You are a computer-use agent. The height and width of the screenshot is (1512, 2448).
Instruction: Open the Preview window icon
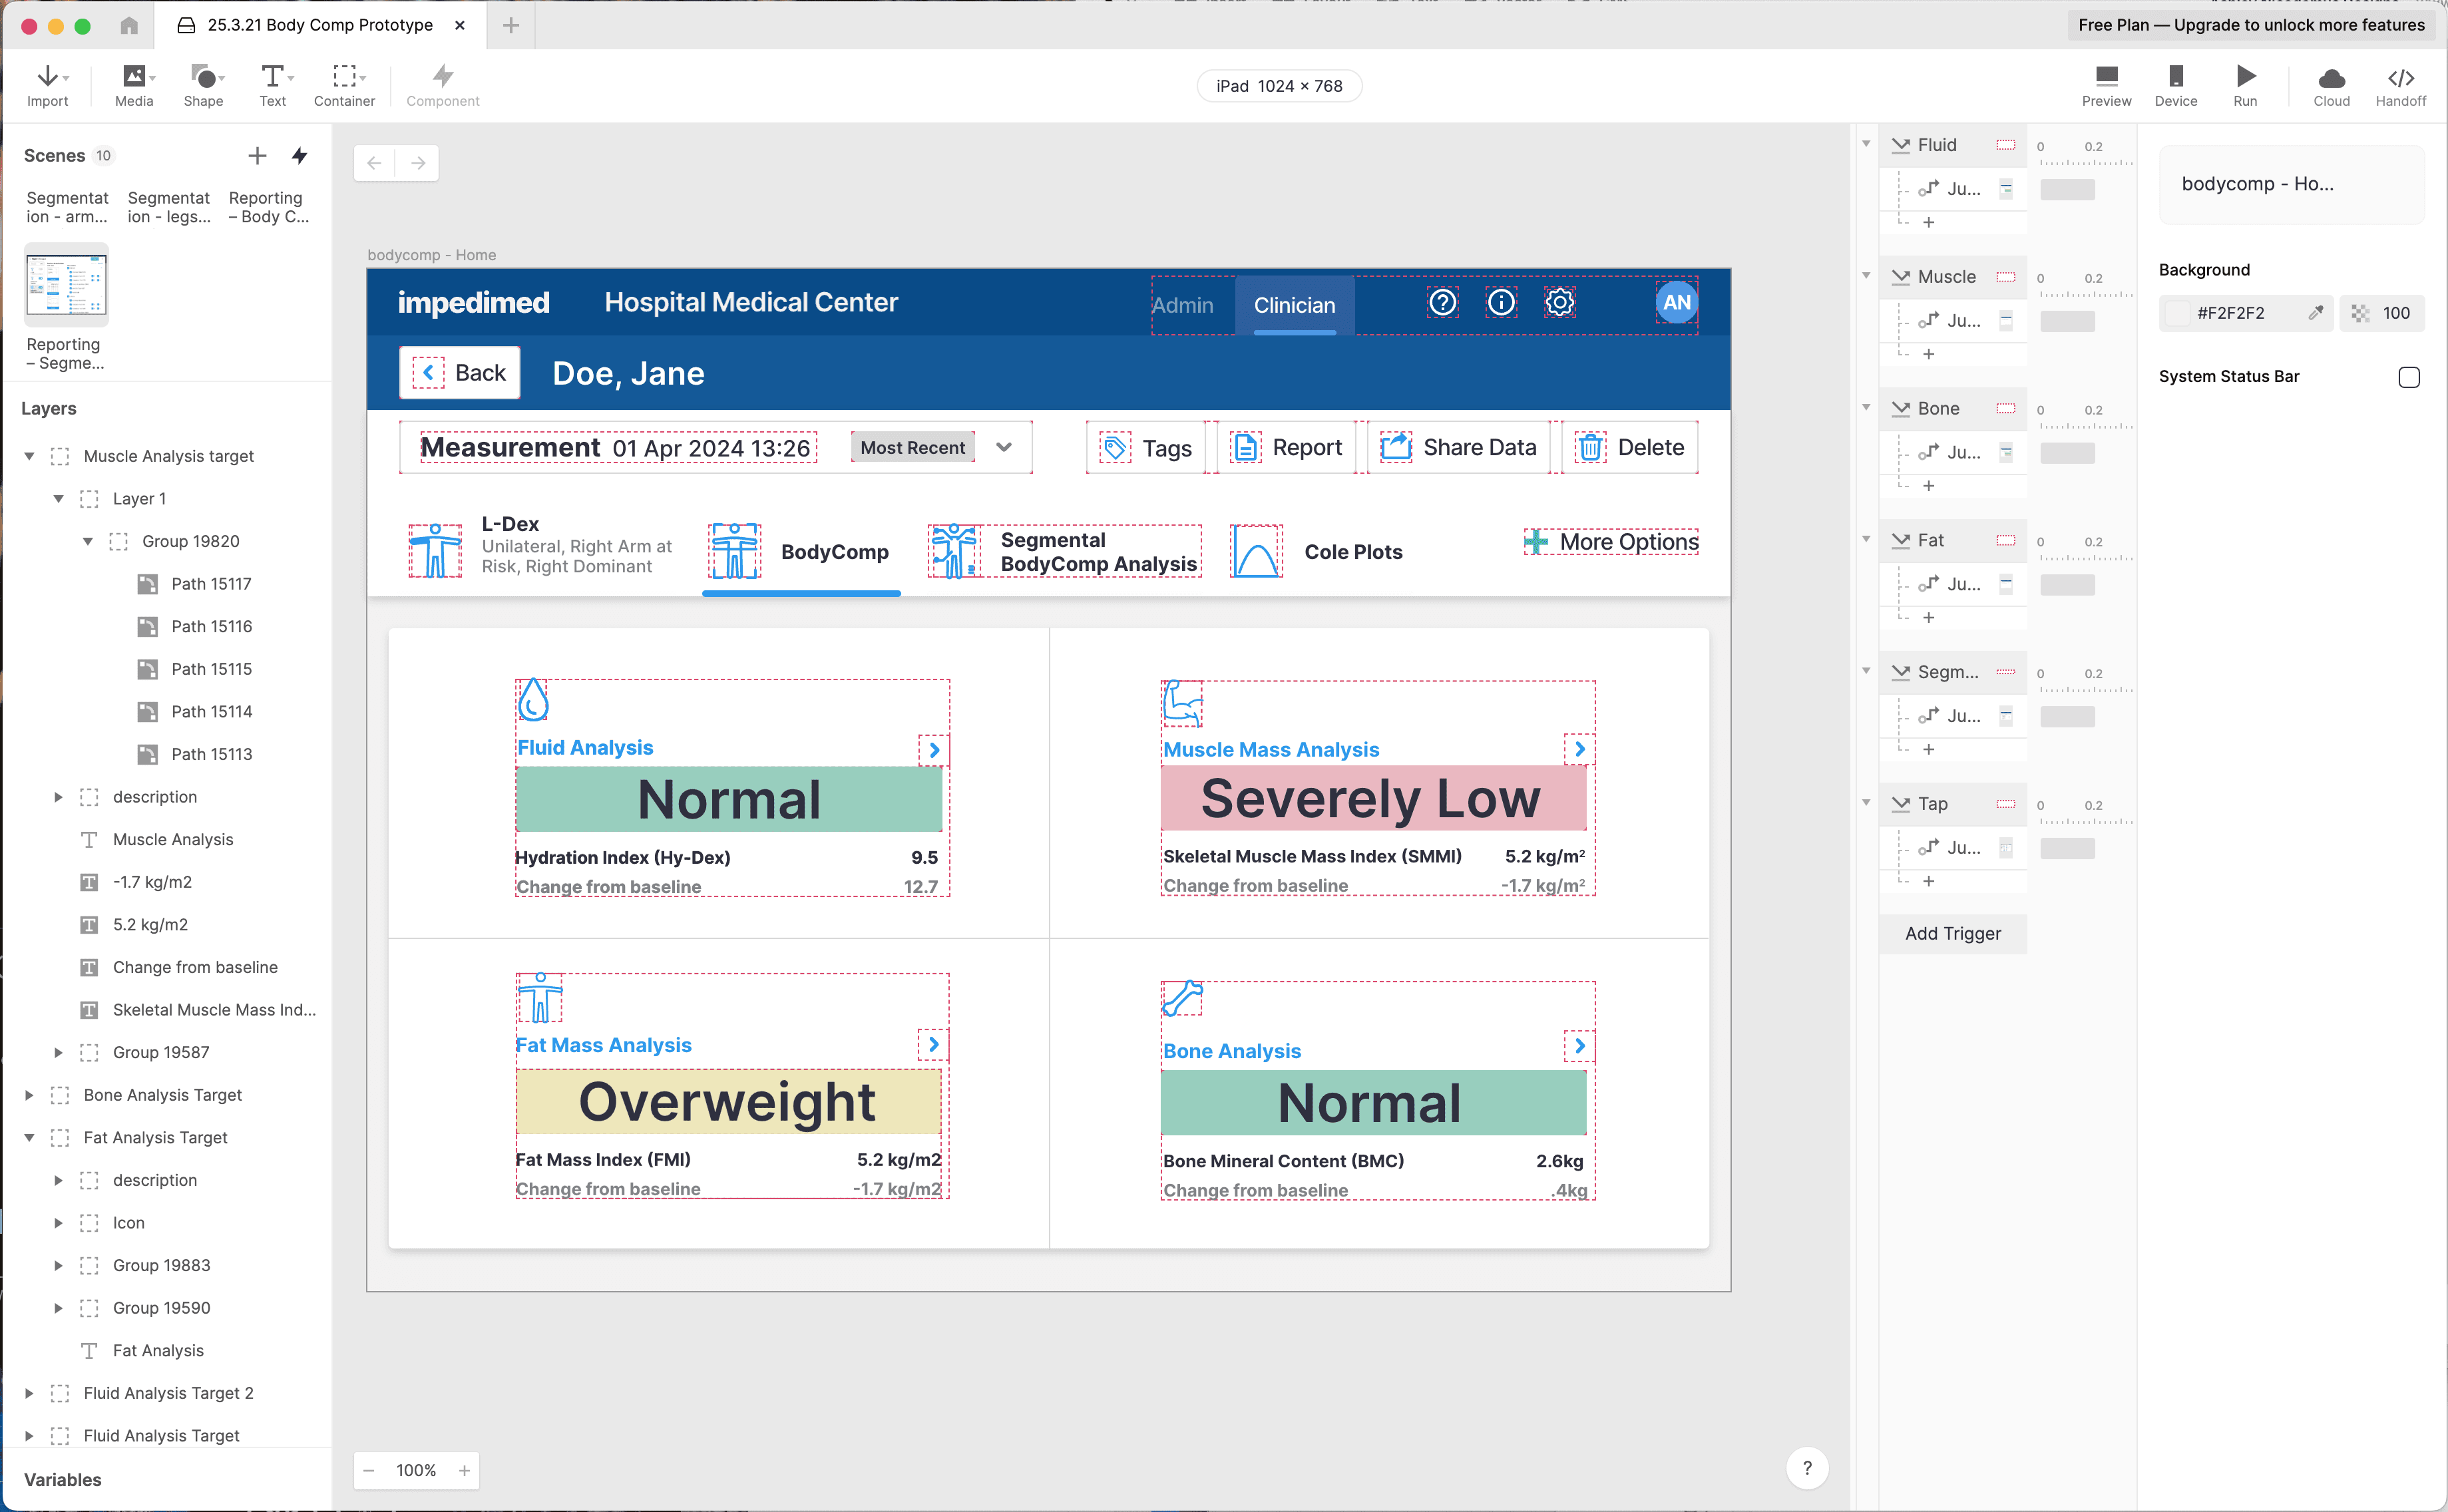tap(2106, 76)
